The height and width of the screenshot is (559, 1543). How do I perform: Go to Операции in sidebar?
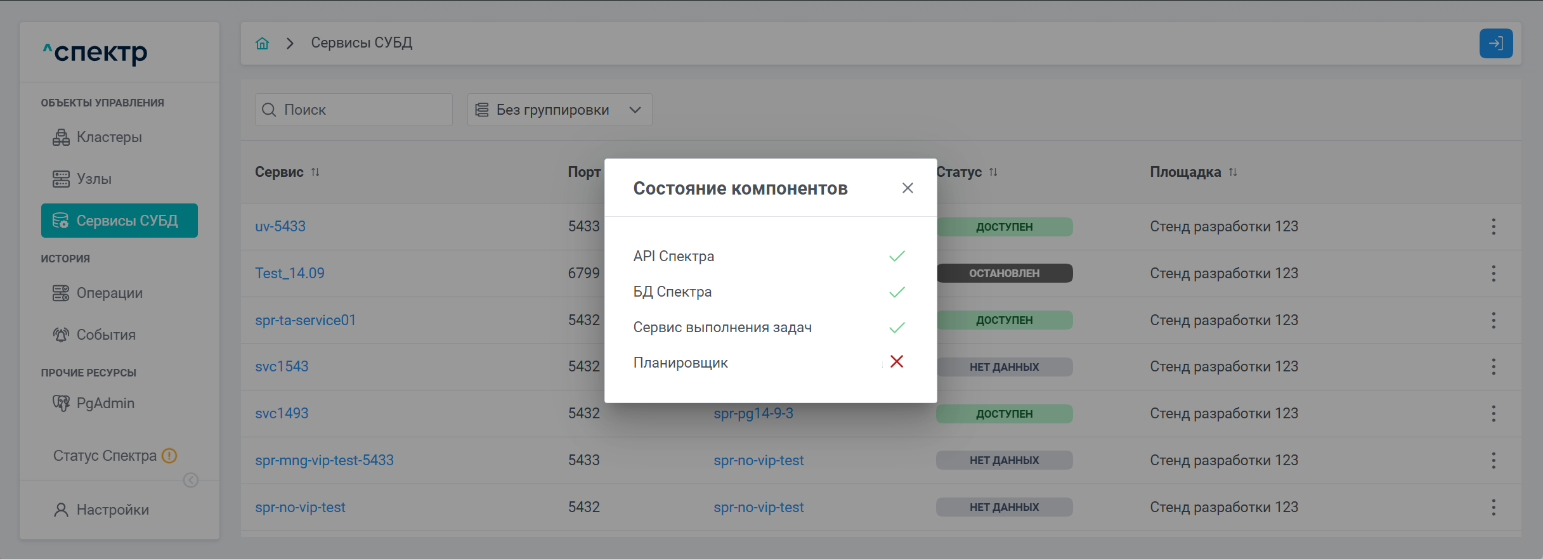108,293
